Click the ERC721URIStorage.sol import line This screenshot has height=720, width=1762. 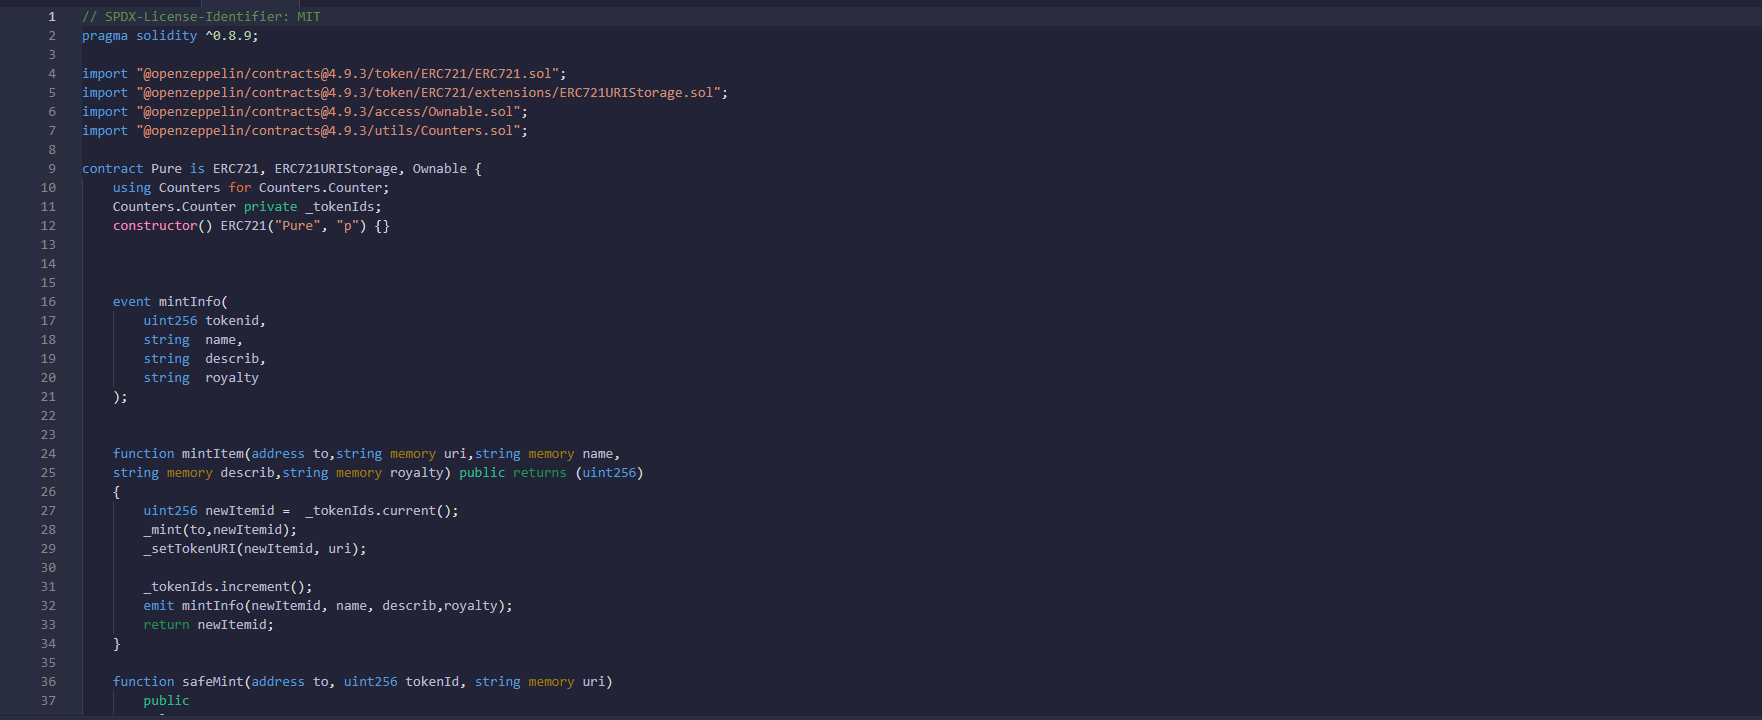pyautogui.click(x=405, y=92)
